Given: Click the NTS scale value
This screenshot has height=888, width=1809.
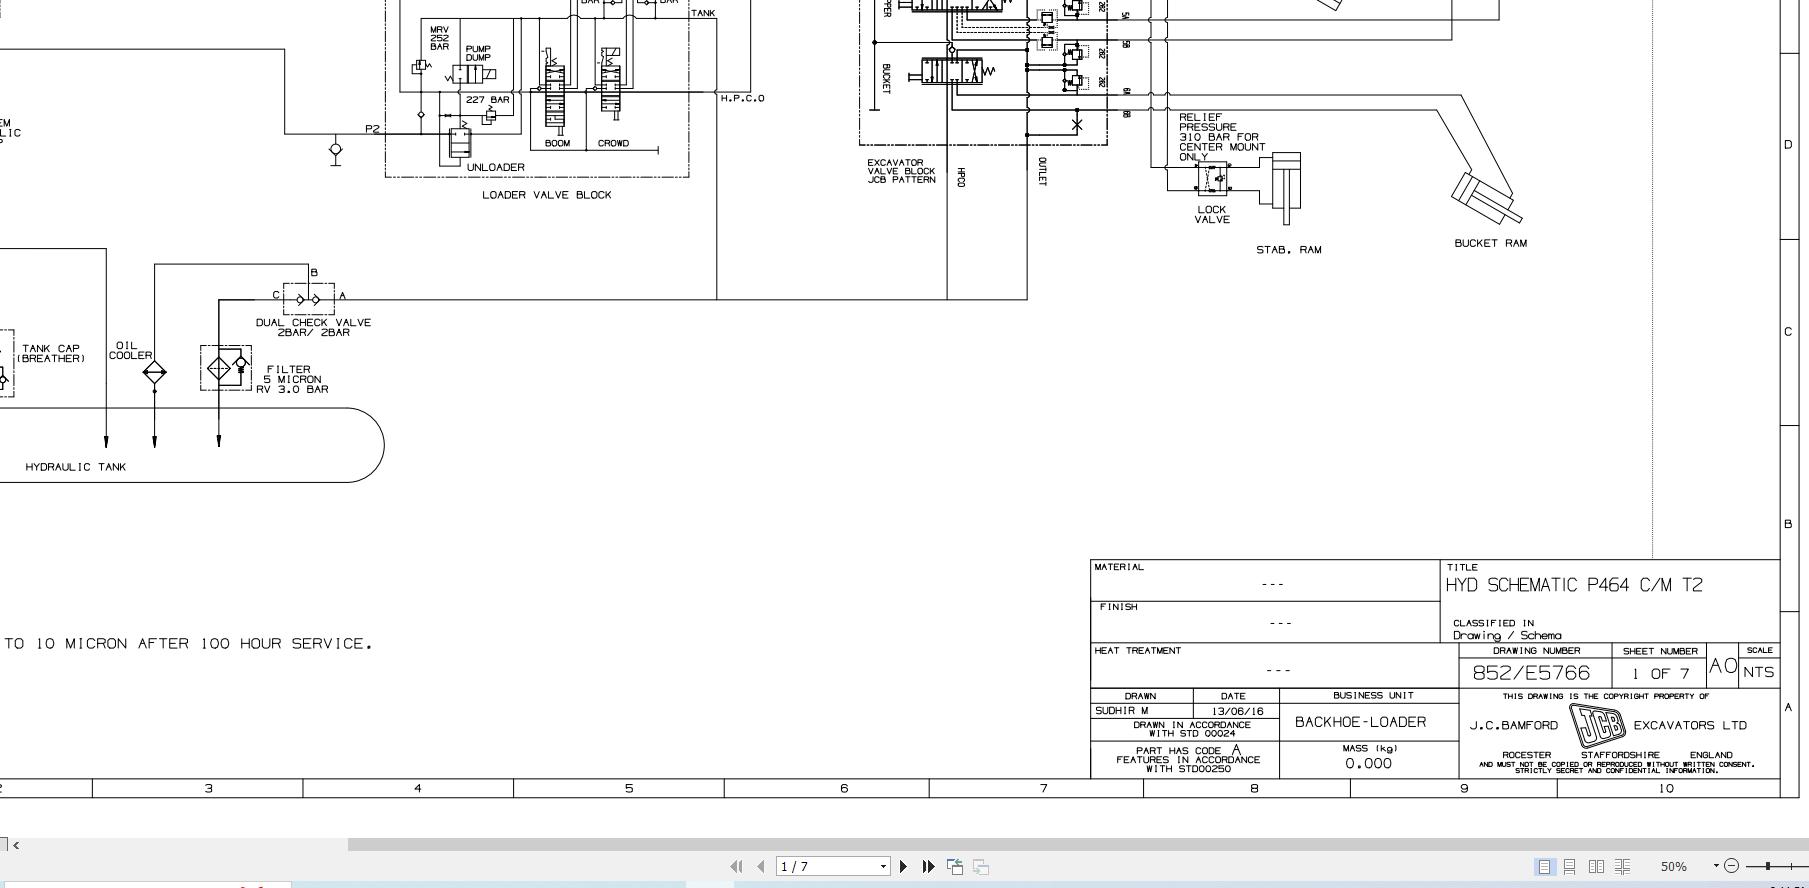Looking at the screenshot, I should (x=1759, y=673).
